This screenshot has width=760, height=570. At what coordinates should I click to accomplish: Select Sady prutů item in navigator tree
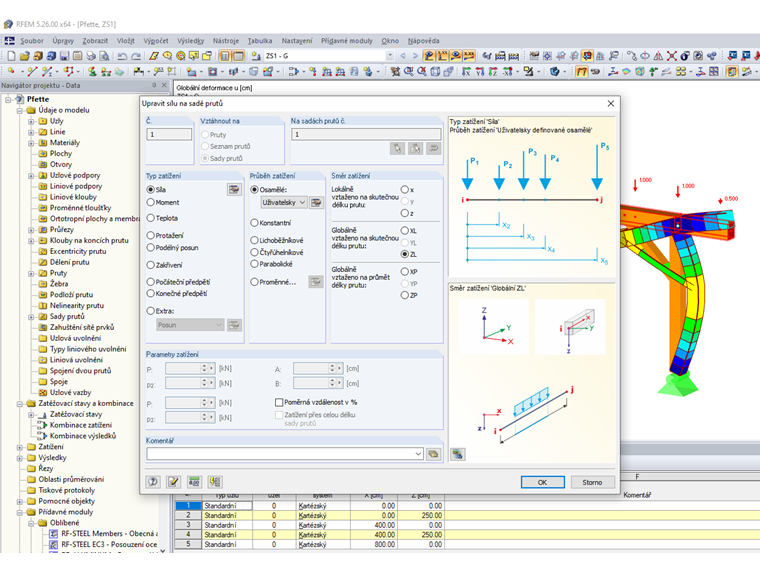(67, 317)
